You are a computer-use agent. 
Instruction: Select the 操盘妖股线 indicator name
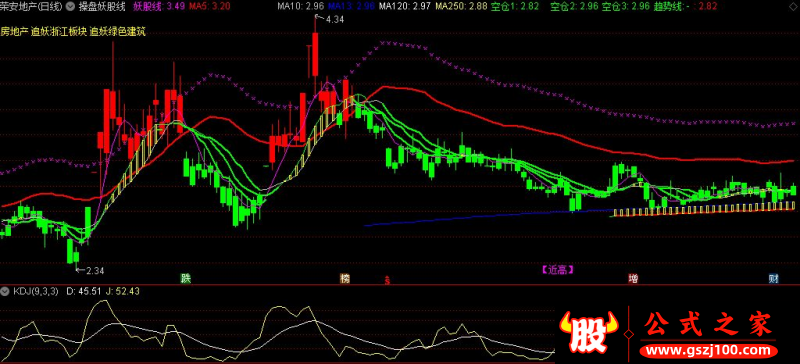[102, 7]
